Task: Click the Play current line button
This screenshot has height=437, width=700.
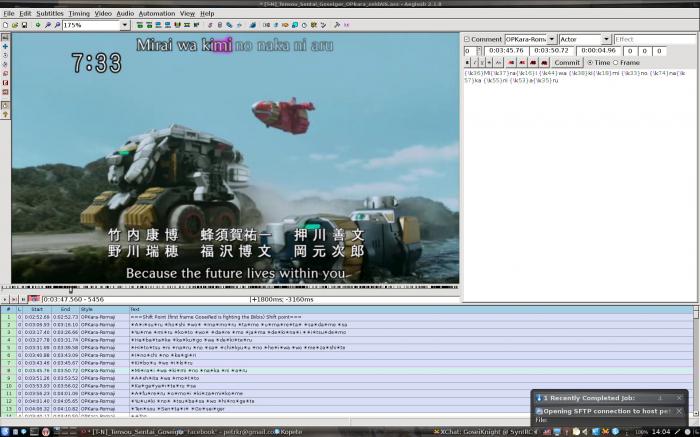Action: pyautogui.click(x=14, y=300)
